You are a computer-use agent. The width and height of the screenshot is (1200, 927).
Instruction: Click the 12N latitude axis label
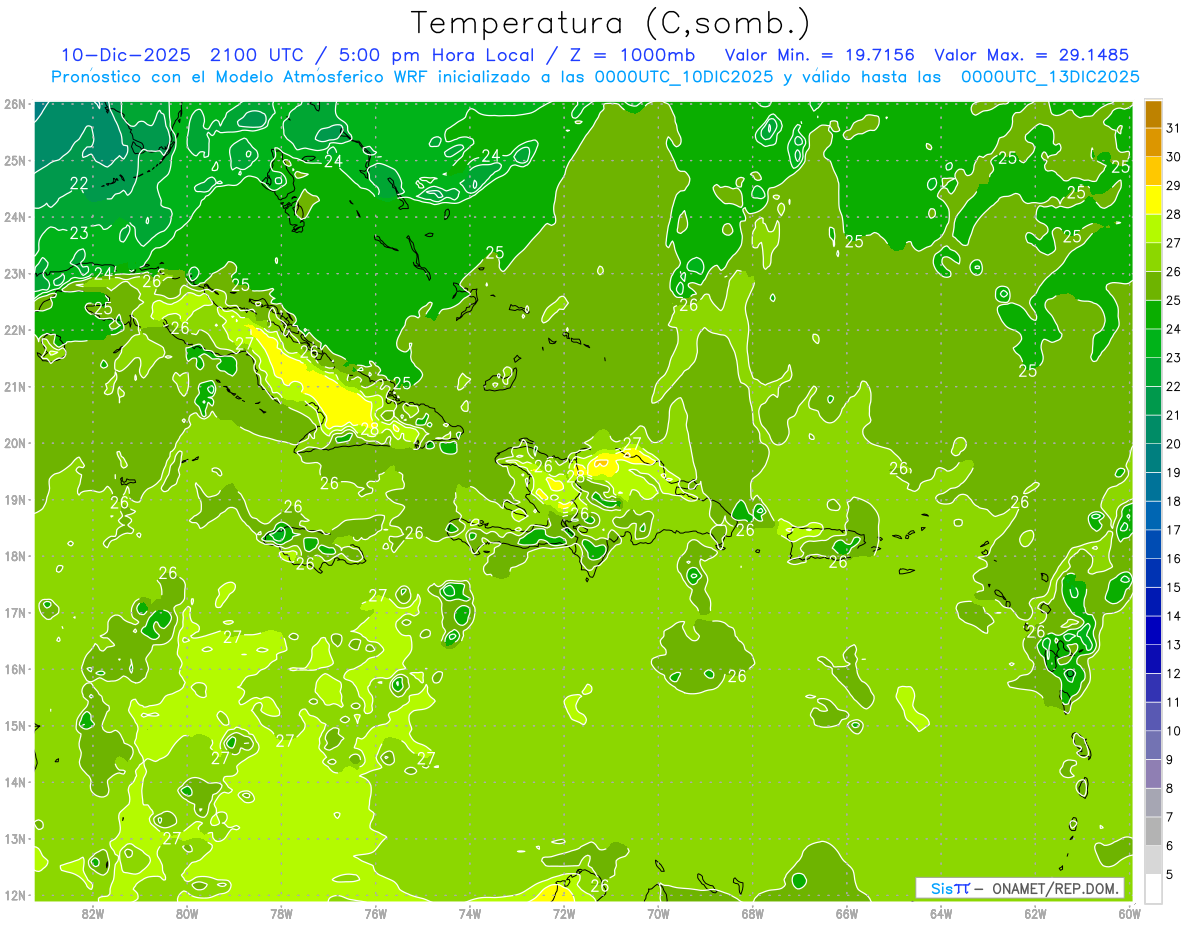(x=15, y=895)
